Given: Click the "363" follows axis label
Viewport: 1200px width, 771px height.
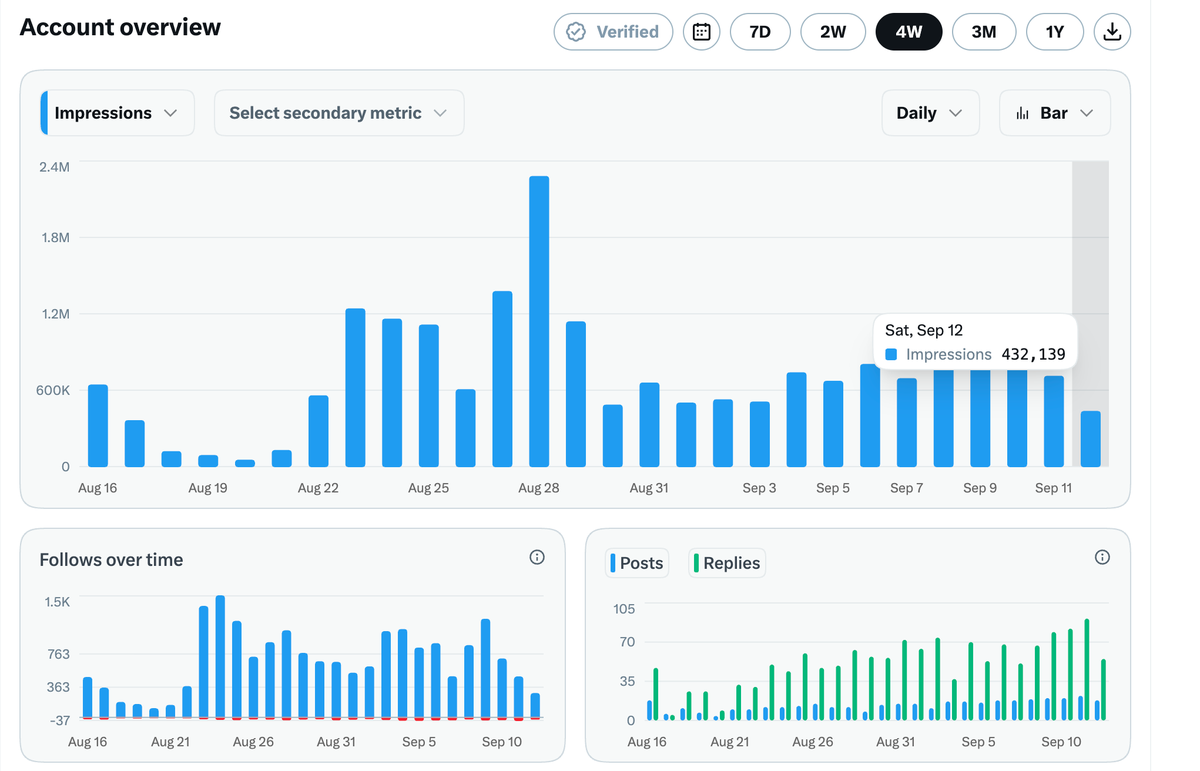Looking at the screenshot, I should point(59,687).
